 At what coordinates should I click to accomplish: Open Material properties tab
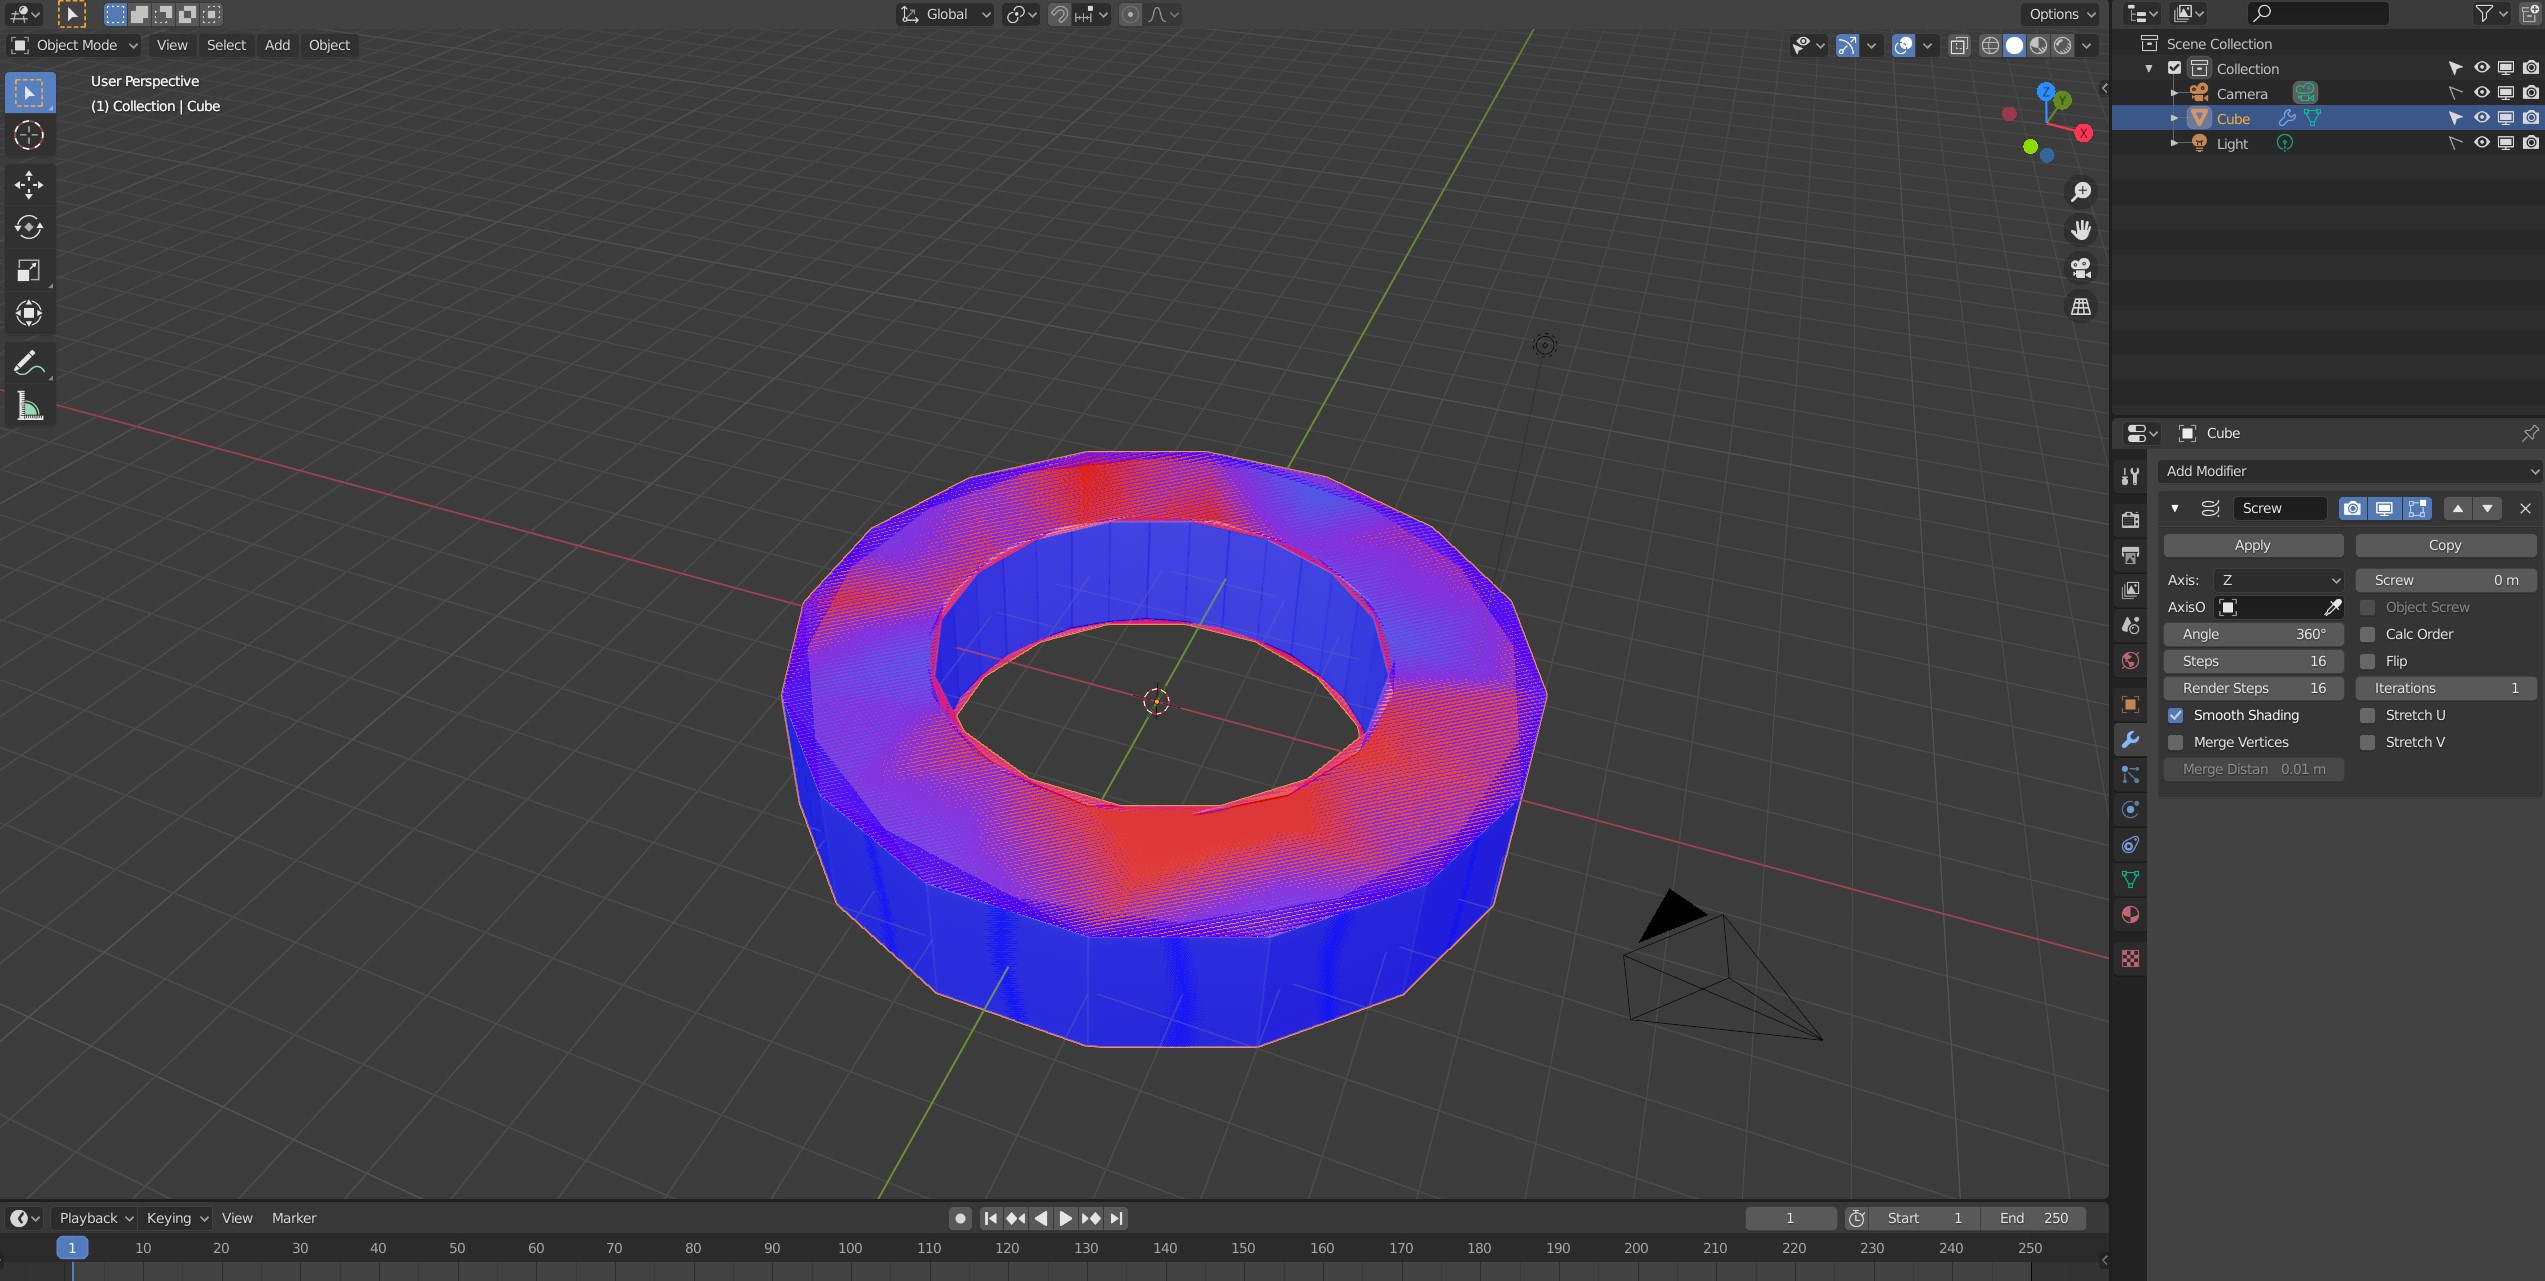pos(2131,915)
